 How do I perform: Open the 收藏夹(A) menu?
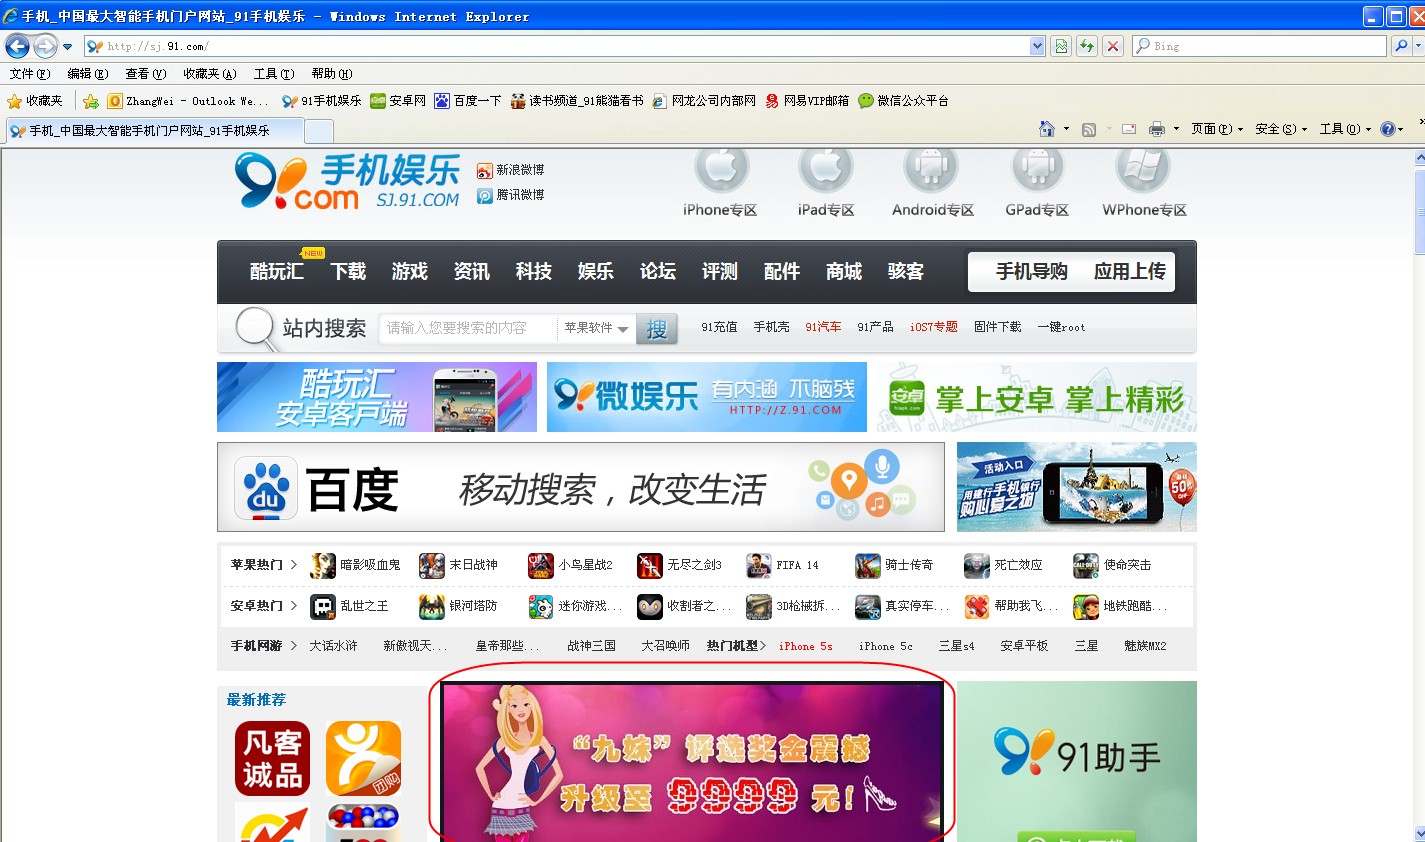point(210,74)
